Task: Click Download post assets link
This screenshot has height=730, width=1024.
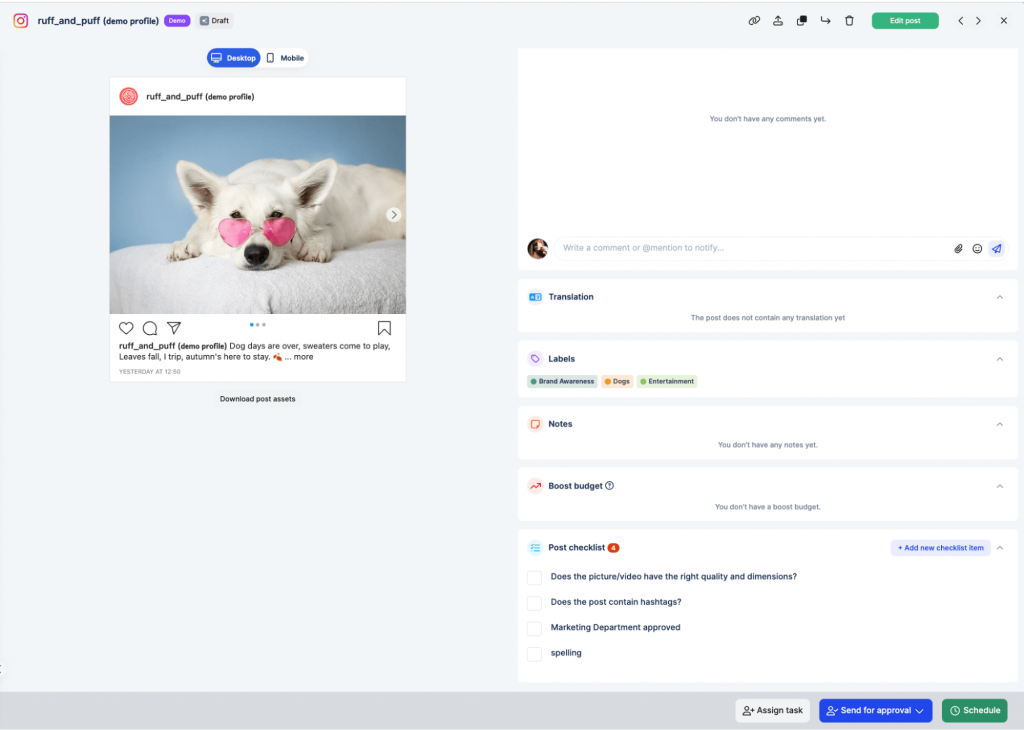Action: coord(257,399)
